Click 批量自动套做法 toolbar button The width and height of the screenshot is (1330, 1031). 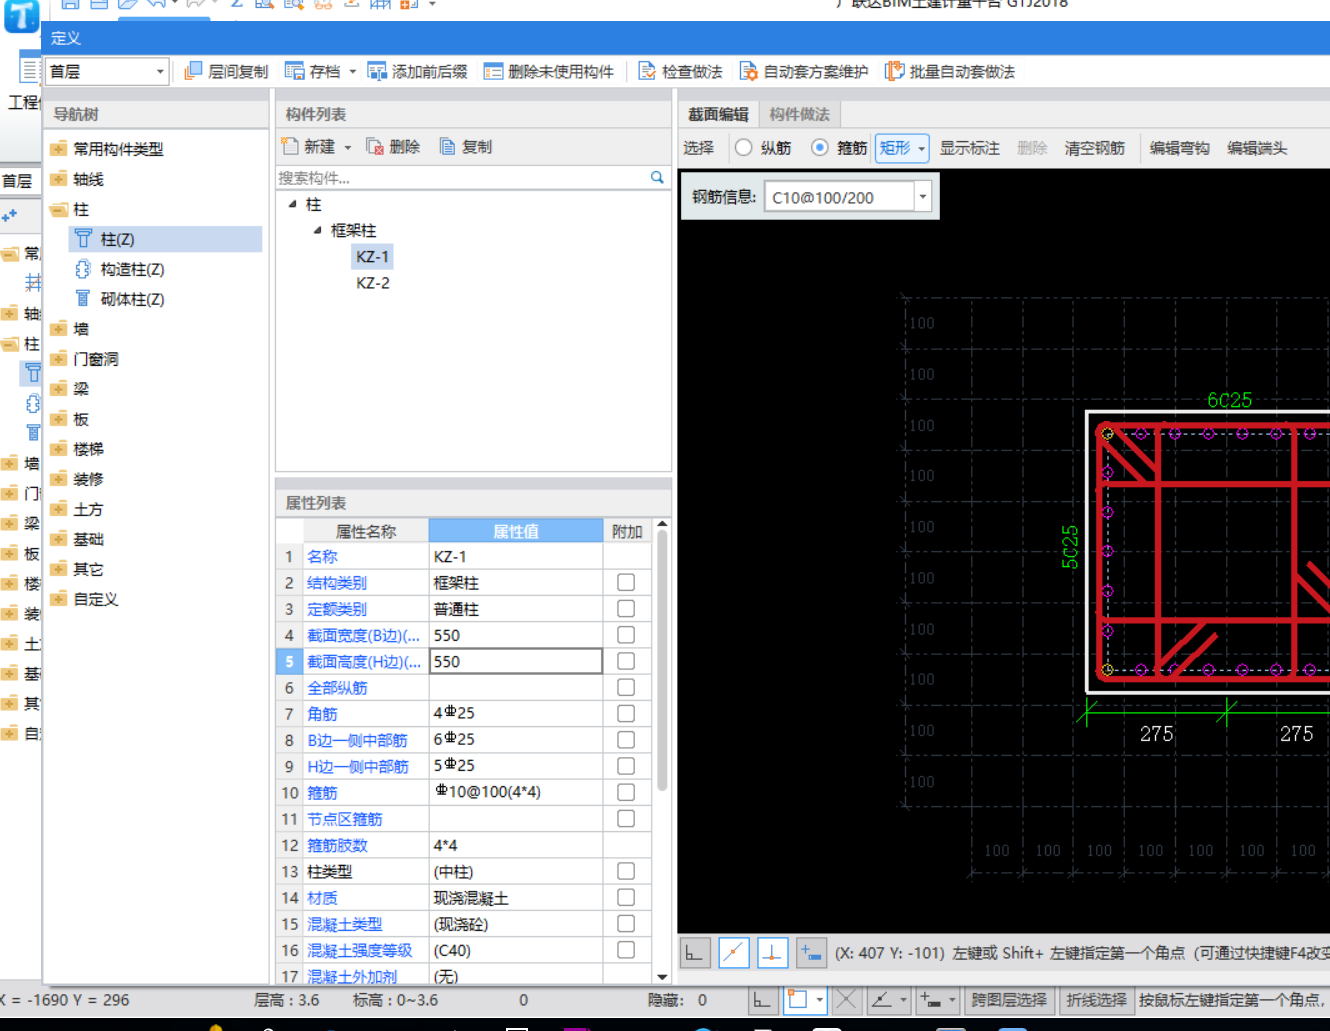coord(950,71)
